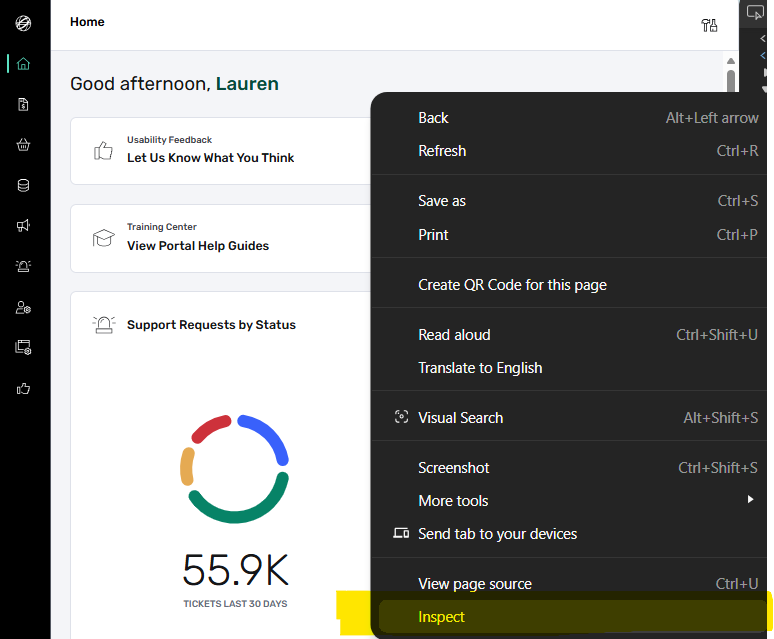This screenshot has width=774, height=639.
Task: Open the database stack sidebar icon
Action: (23, 185)
